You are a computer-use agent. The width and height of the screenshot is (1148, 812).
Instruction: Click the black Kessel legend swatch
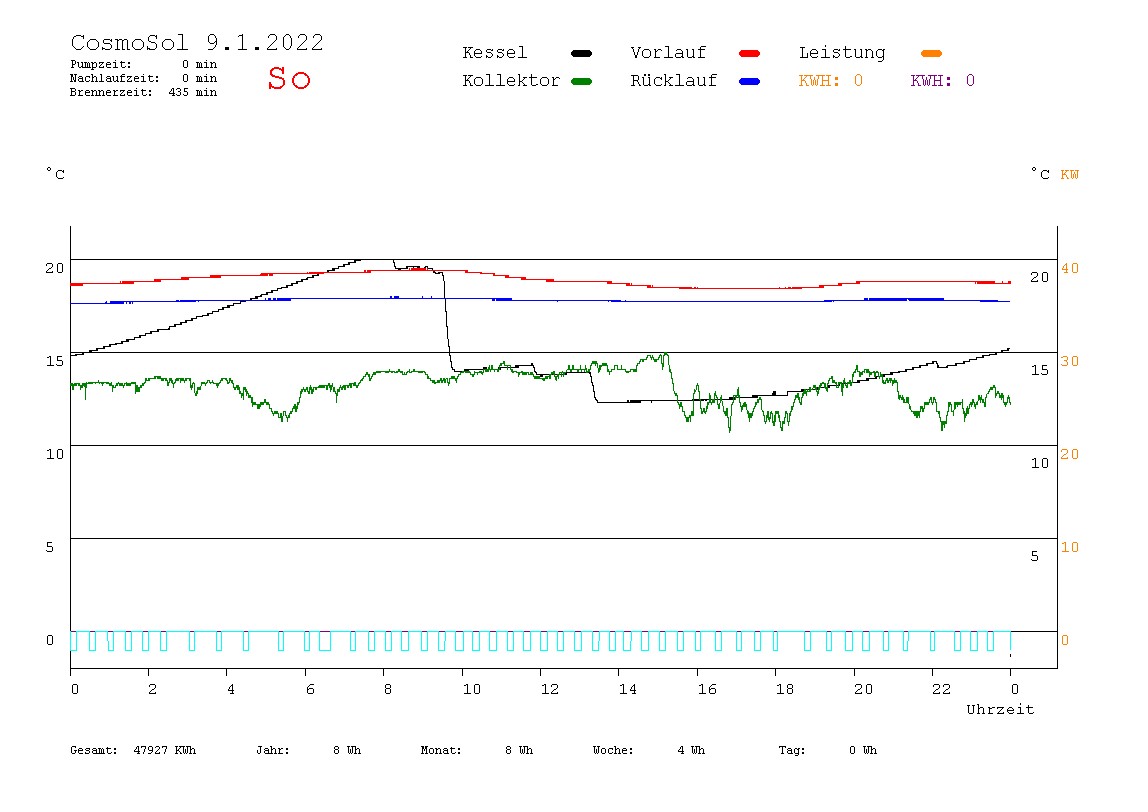point(581,53)
